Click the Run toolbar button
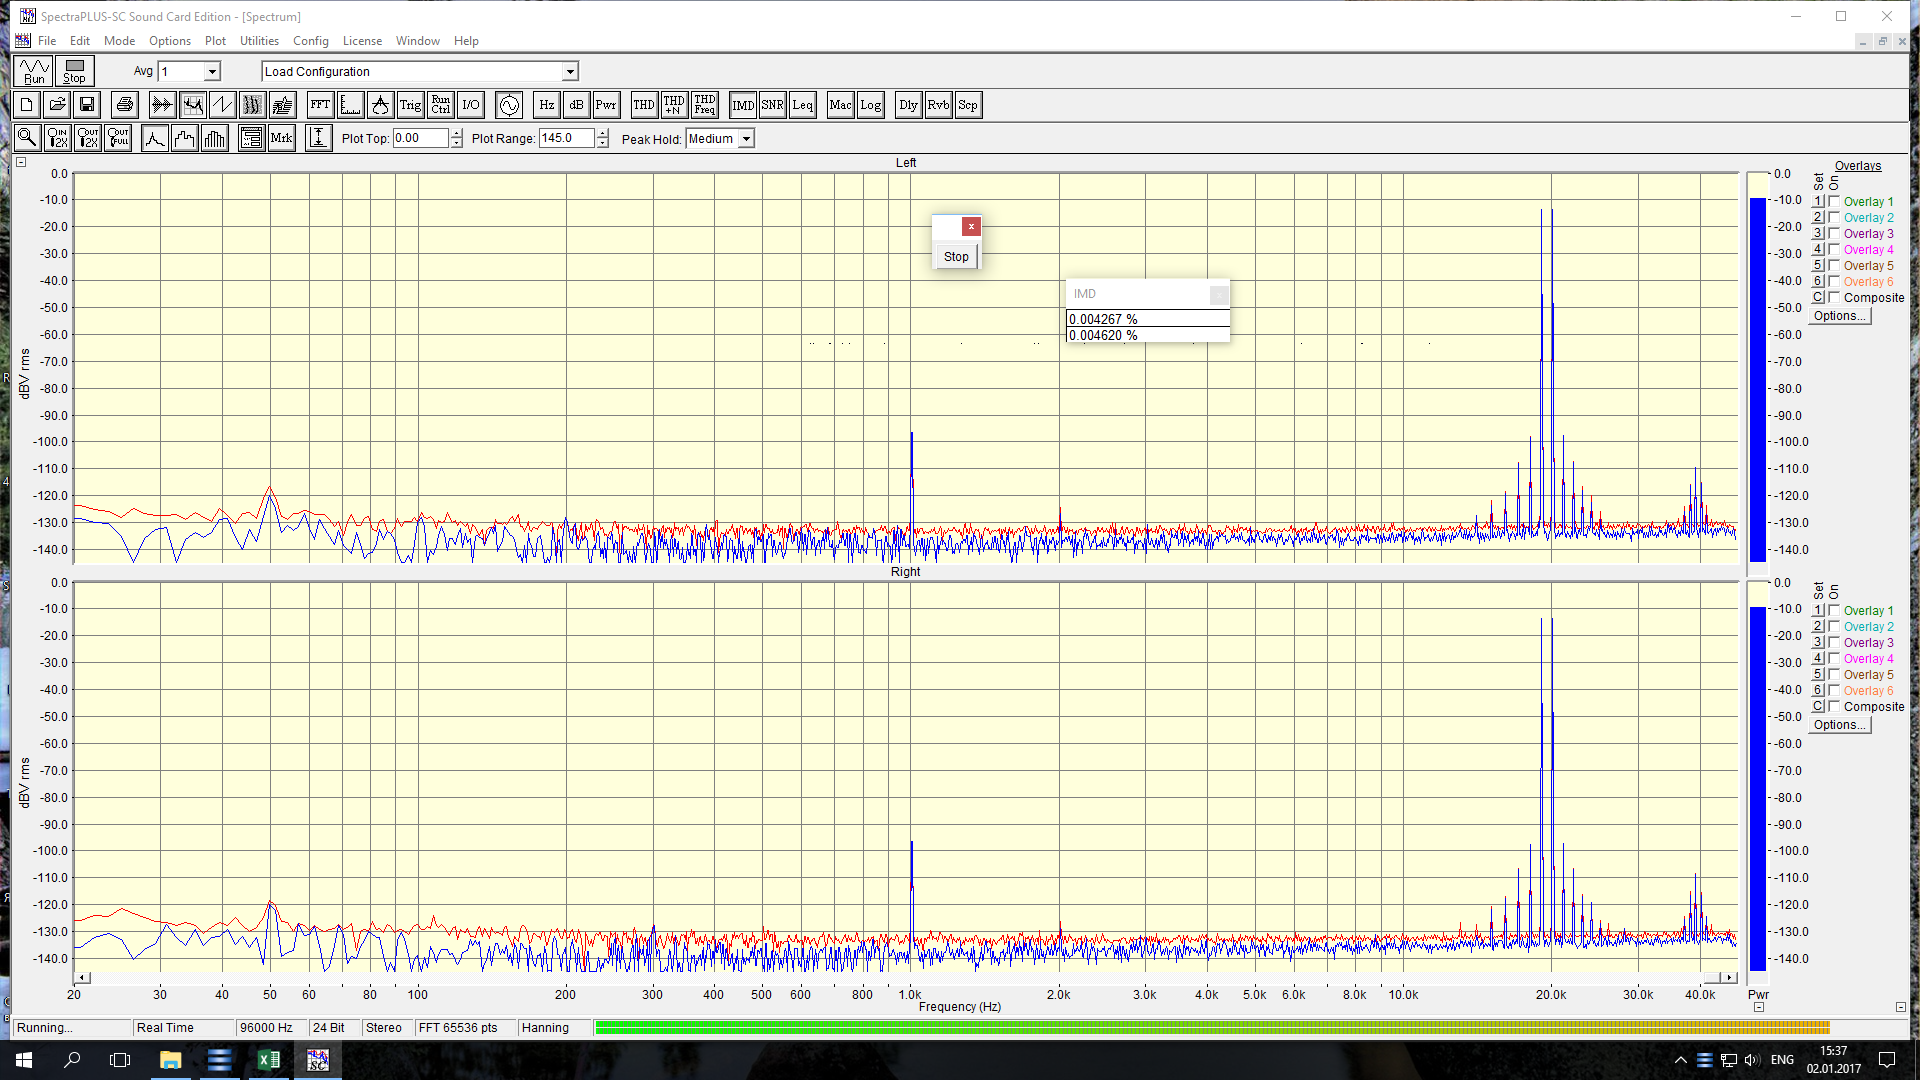Screen dimensions: 1920x1080 (x=34, y=71)
